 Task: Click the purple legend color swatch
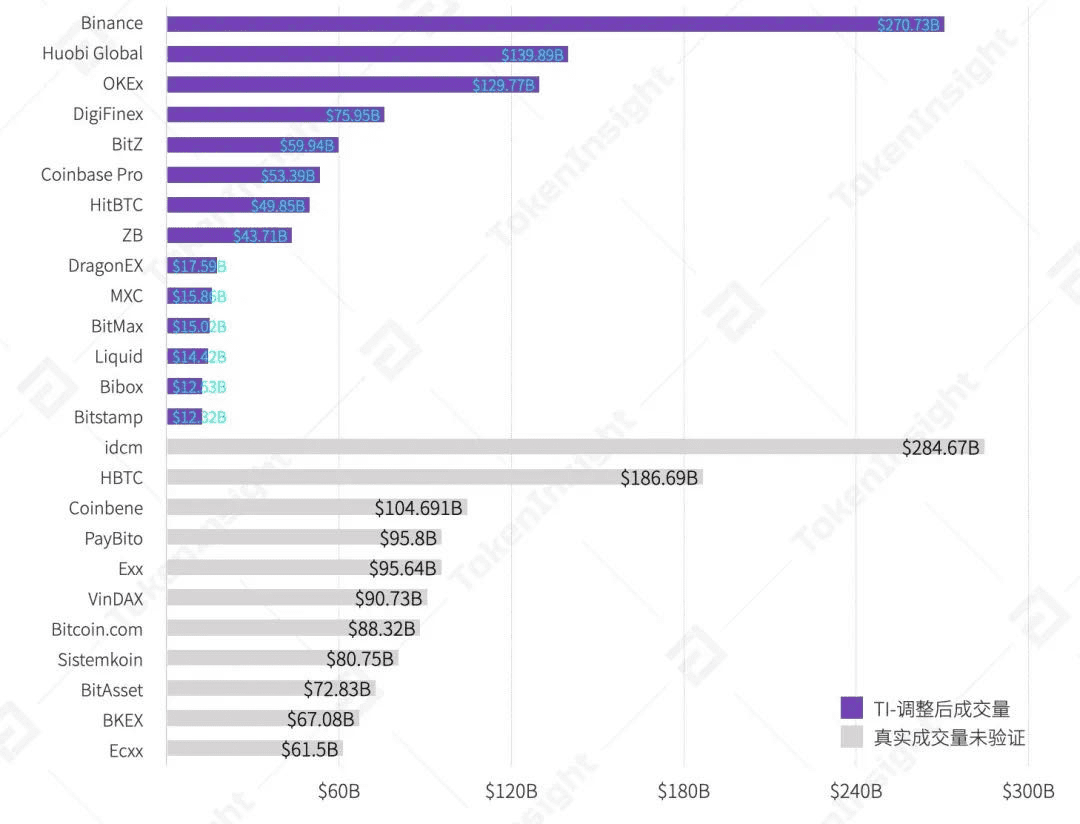click(x=851, y=708)
